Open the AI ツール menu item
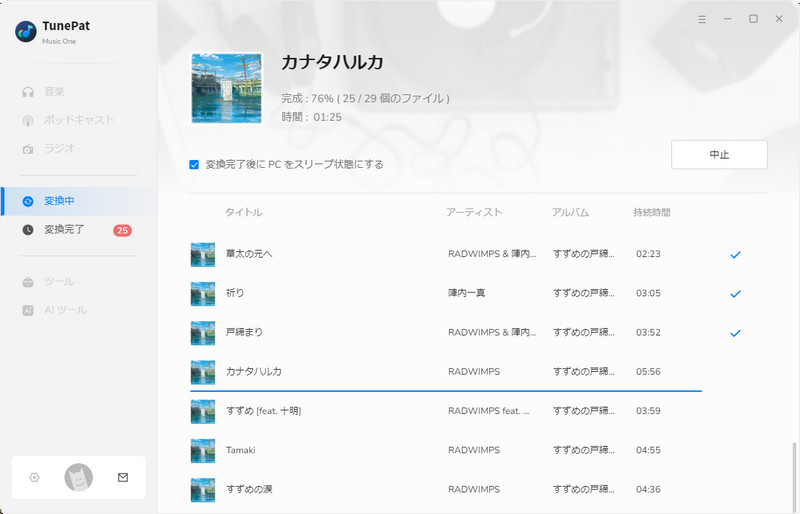Image resolution: width=800 pixels, height=514 pixels. point(65,310)
